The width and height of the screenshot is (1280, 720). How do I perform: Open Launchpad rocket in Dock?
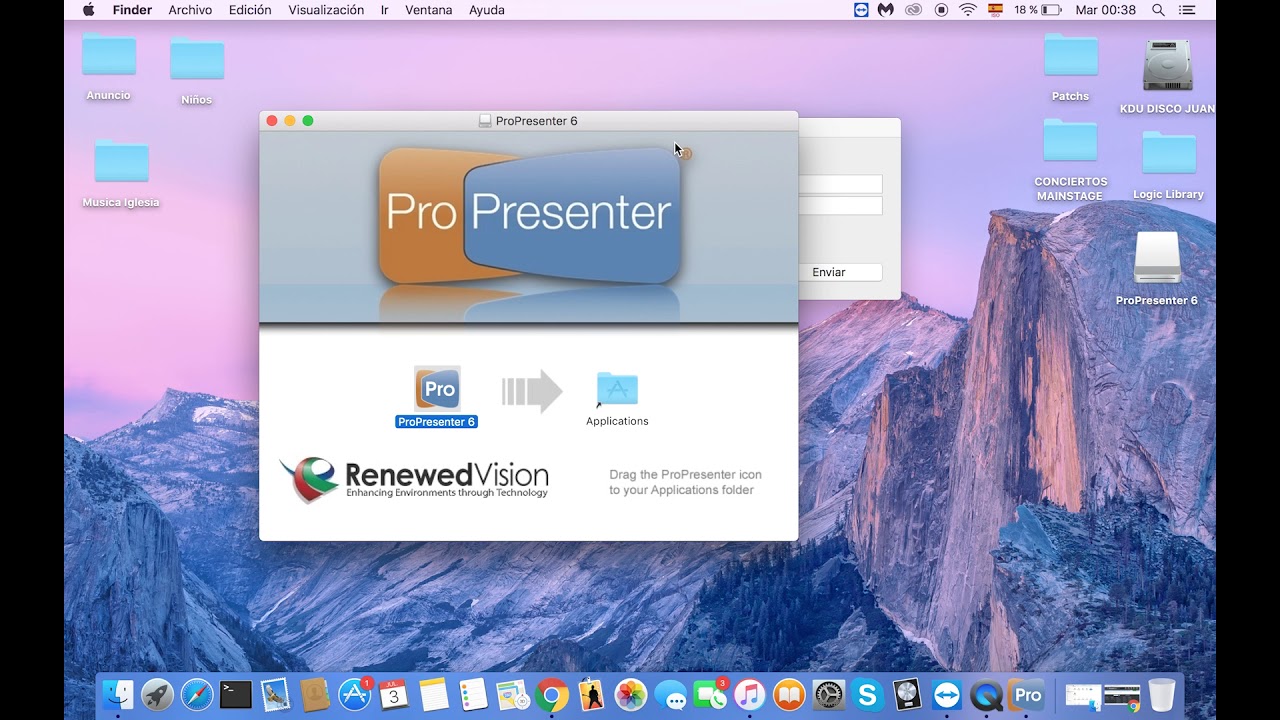click(x=157, y=694)
